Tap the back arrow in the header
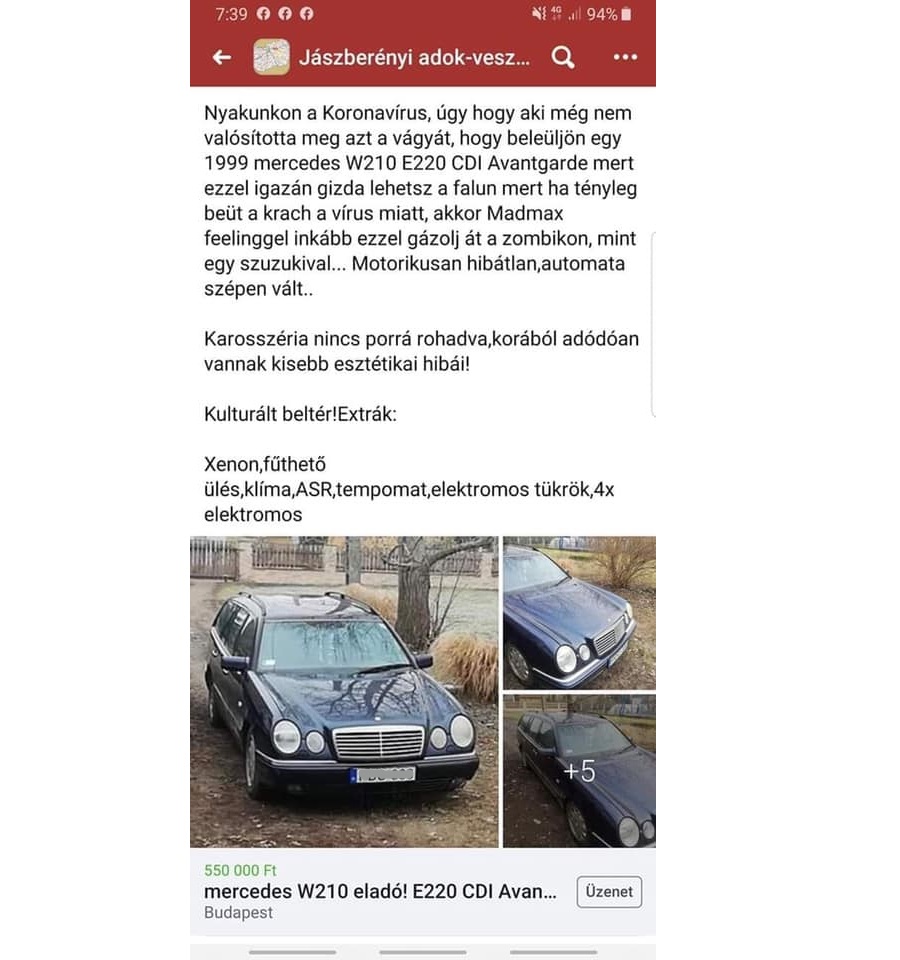Viewport: 900px width, 960px height. 222,58
